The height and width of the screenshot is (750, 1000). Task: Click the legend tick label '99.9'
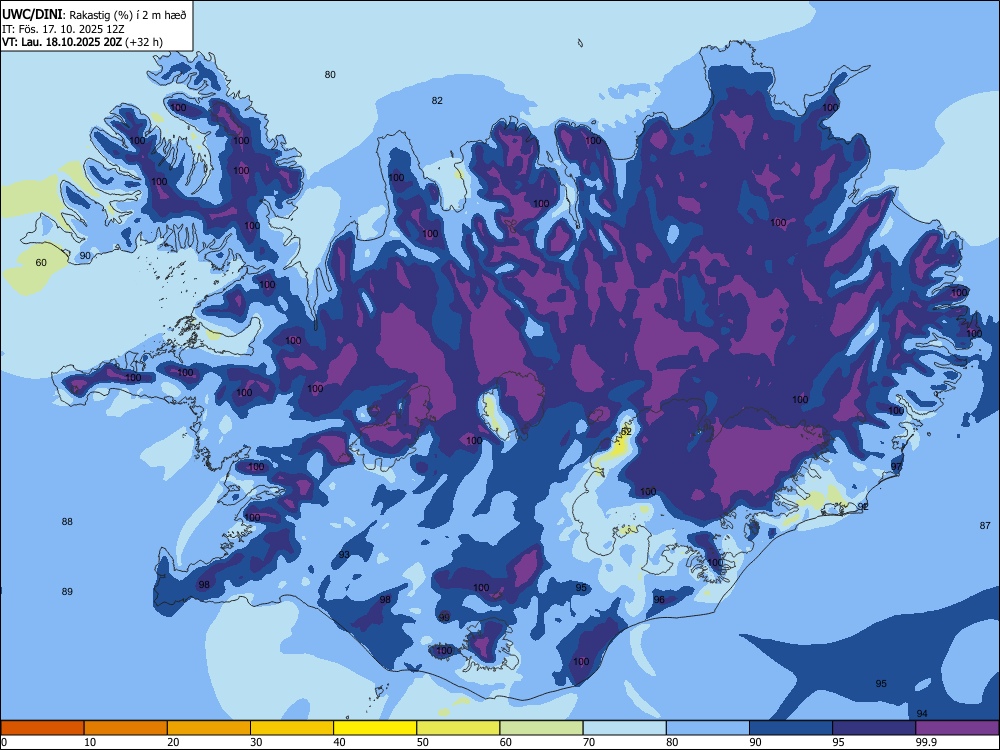[x=926, y=742]
